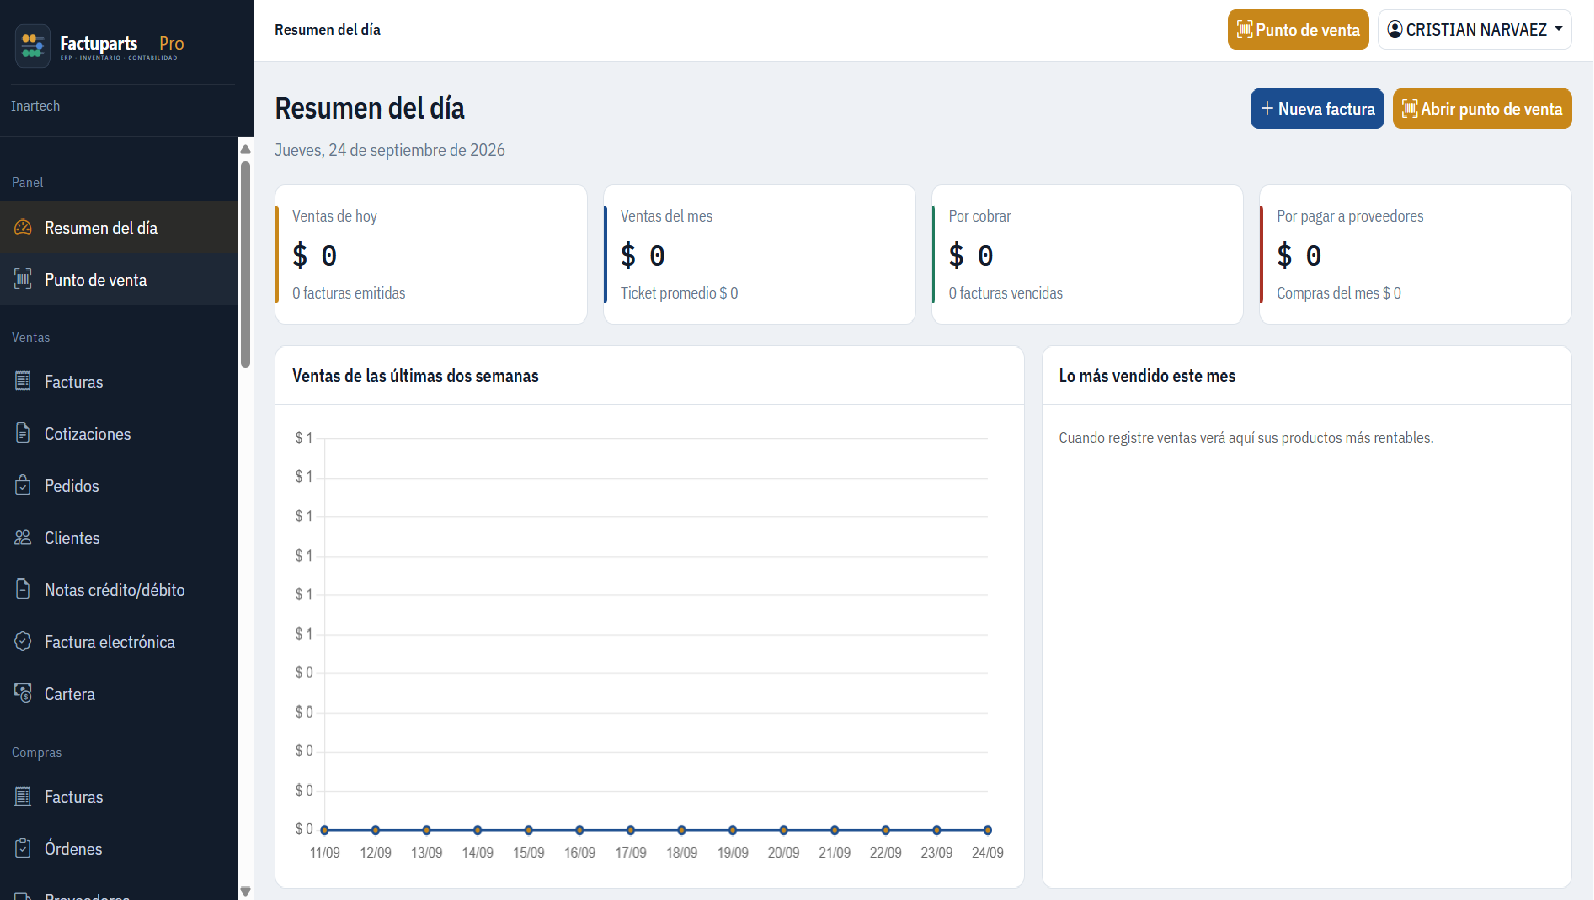Image resolution: width=1594 pixels, height=900 pixels.
Task: Open Notas crédito/débito icon
Action: pos(23,589)
